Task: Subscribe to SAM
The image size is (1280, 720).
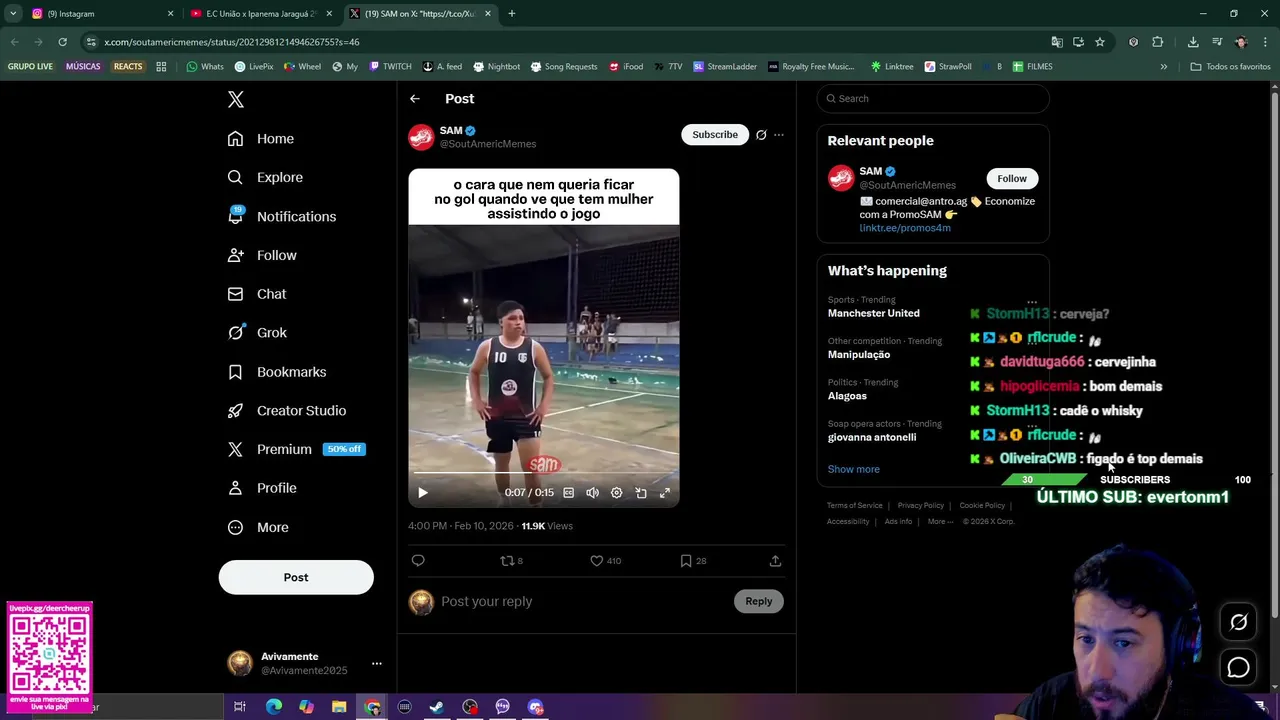Action: (x=715, y=135)
